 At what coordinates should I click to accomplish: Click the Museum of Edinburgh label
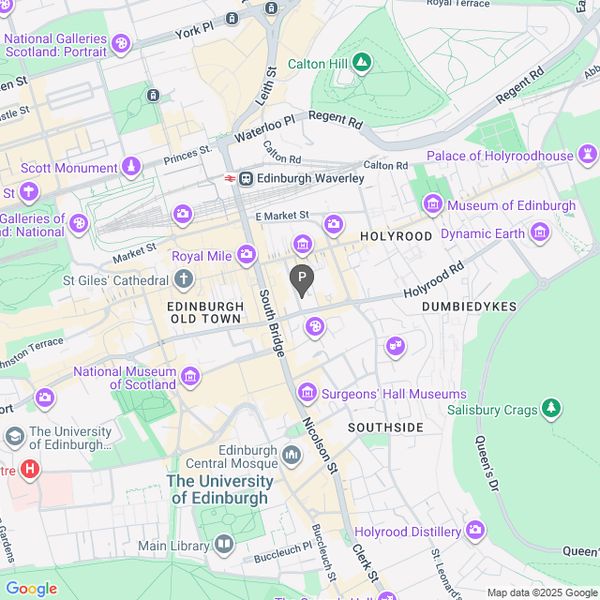[x=511, y=205]
